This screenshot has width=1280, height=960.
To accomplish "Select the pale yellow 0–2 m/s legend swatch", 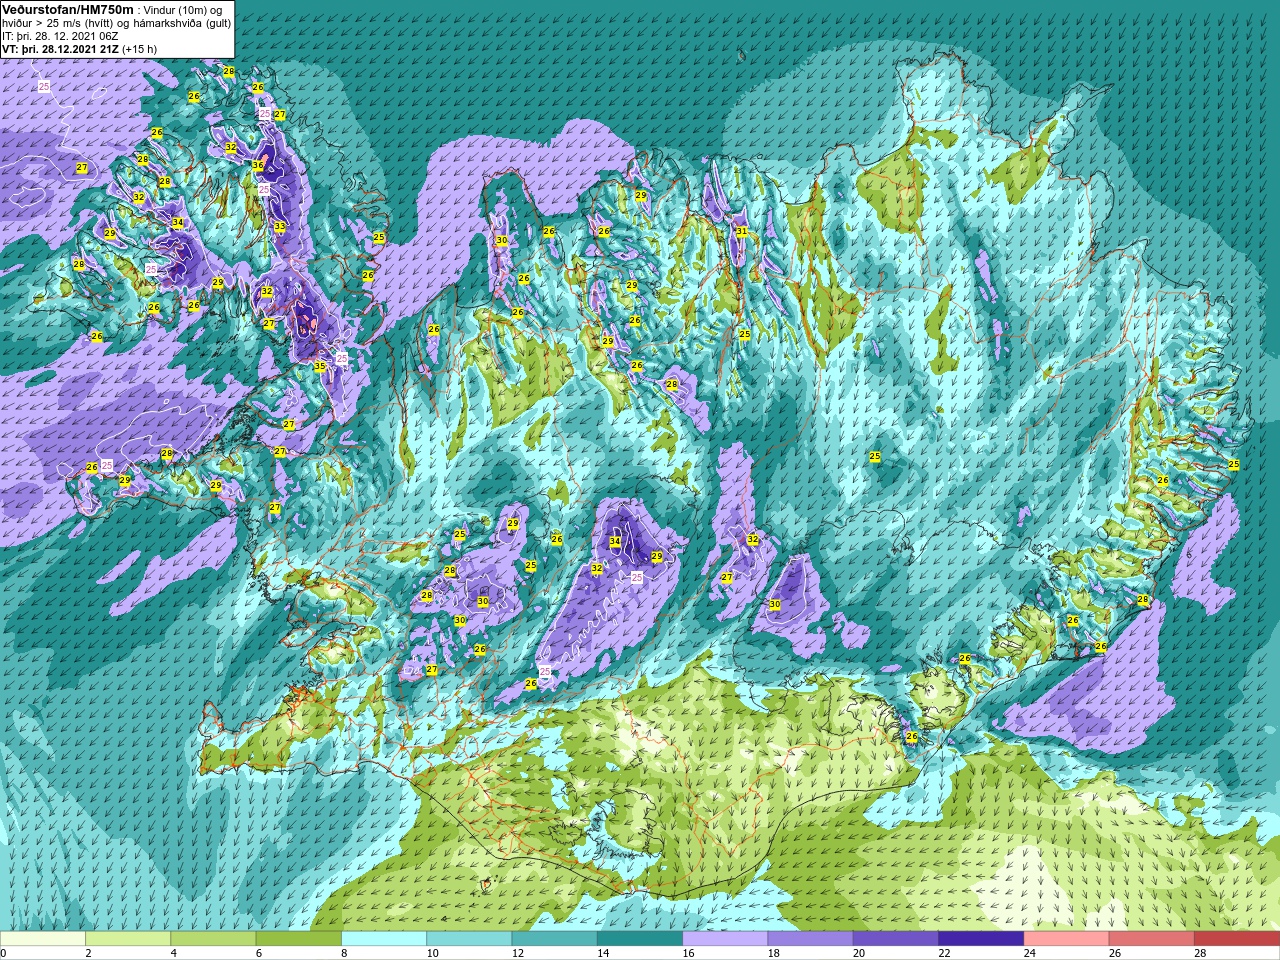I will (x=43, y=938).
